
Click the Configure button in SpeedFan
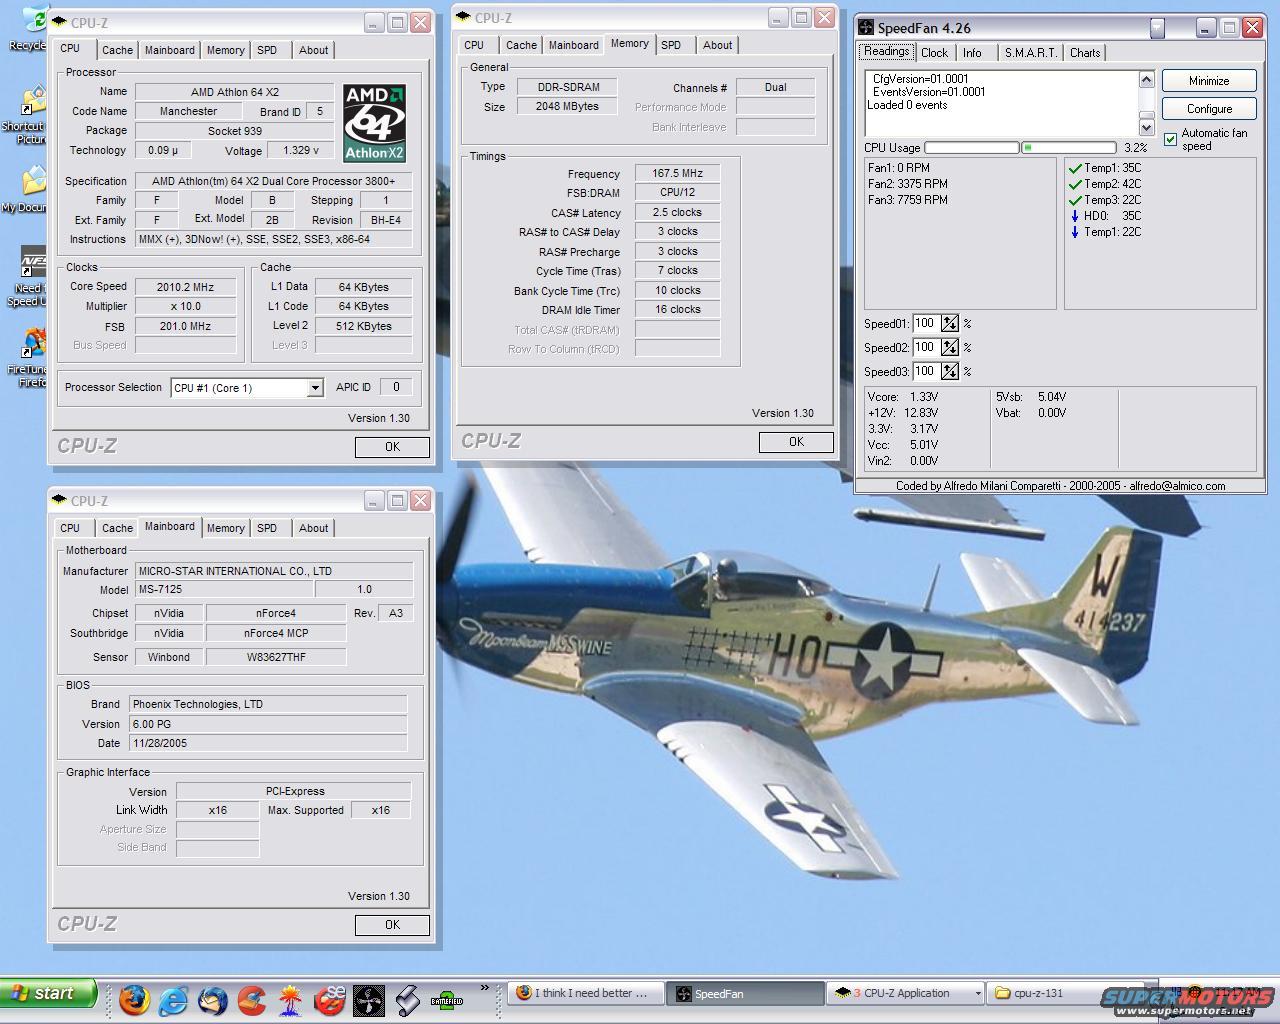tap(1209, 109)
